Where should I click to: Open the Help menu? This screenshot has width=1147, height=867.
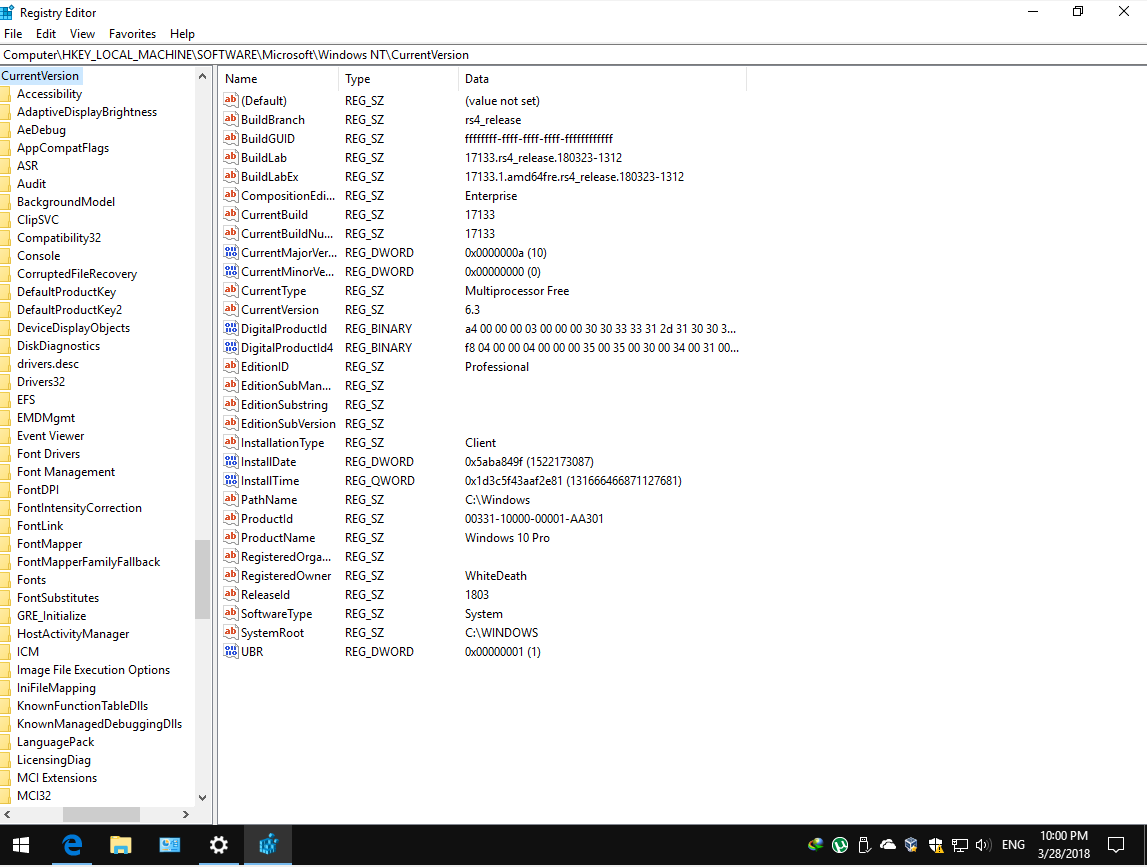182,34
